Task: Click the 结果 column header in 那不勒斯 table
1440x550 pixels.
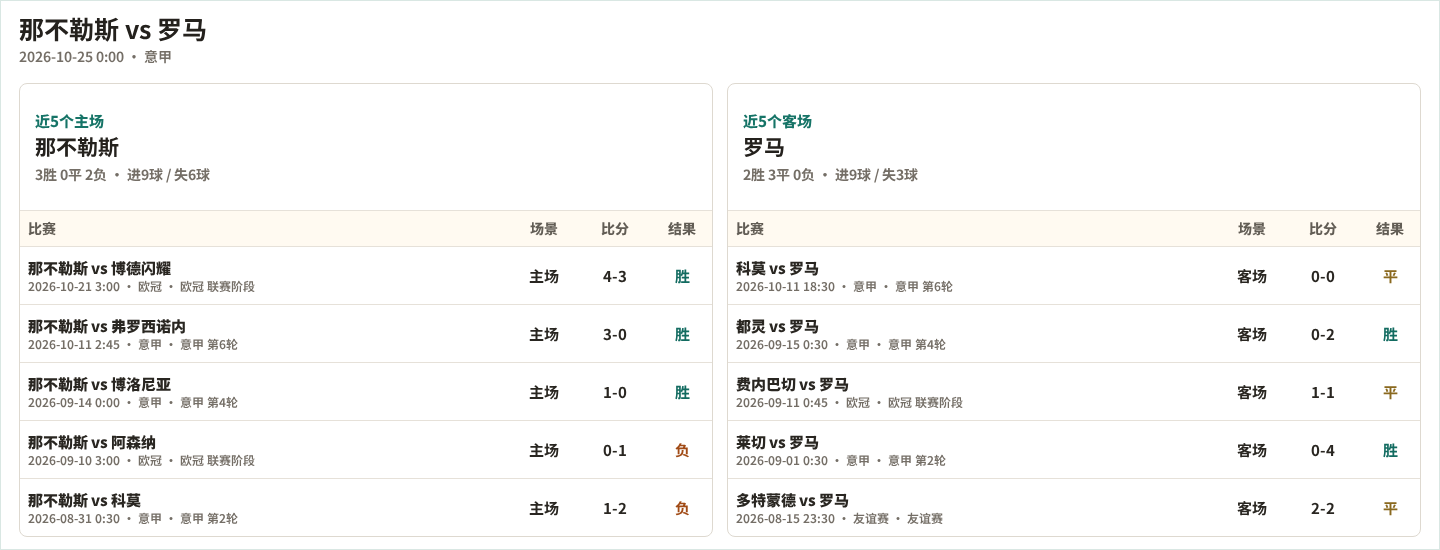Action: click(682, 229)
